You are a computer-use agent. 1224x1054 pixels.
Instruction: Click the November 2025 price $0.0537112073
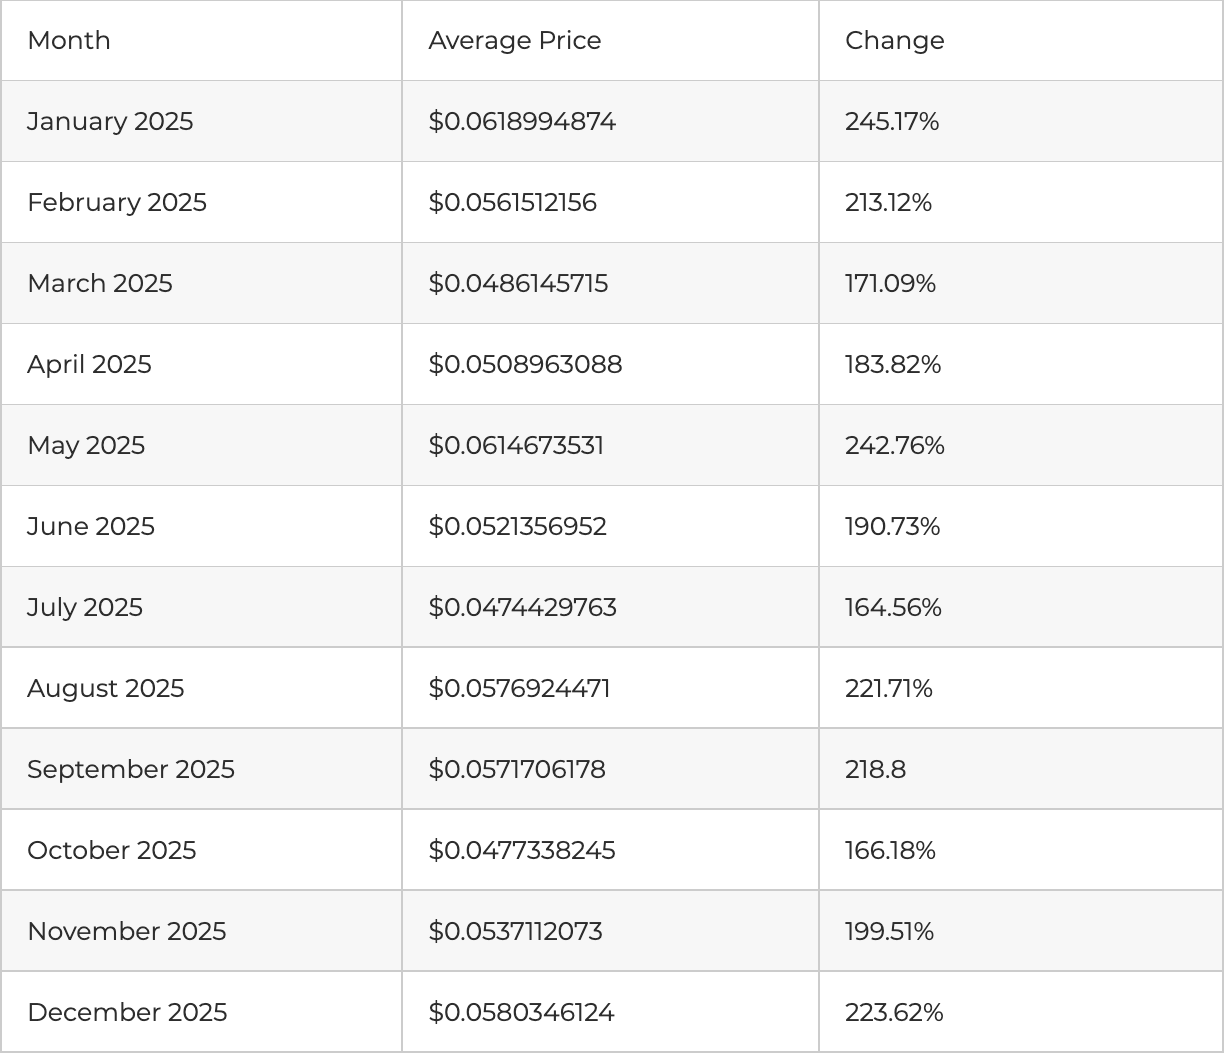(516, 932)
